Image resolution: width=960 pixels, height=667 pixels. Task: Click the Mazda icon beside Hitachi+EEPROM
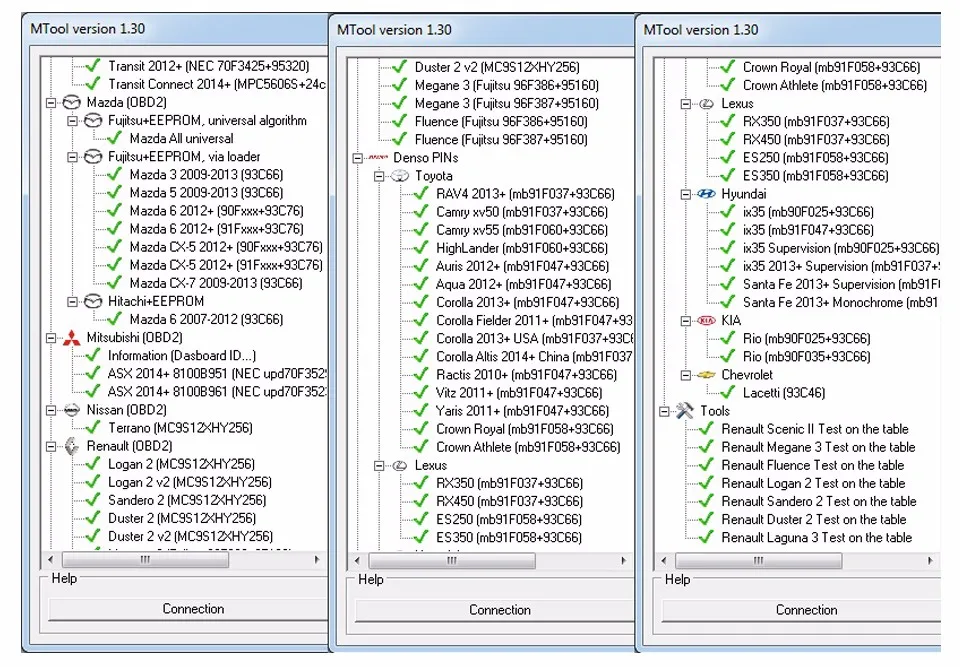tap(93, 301)
